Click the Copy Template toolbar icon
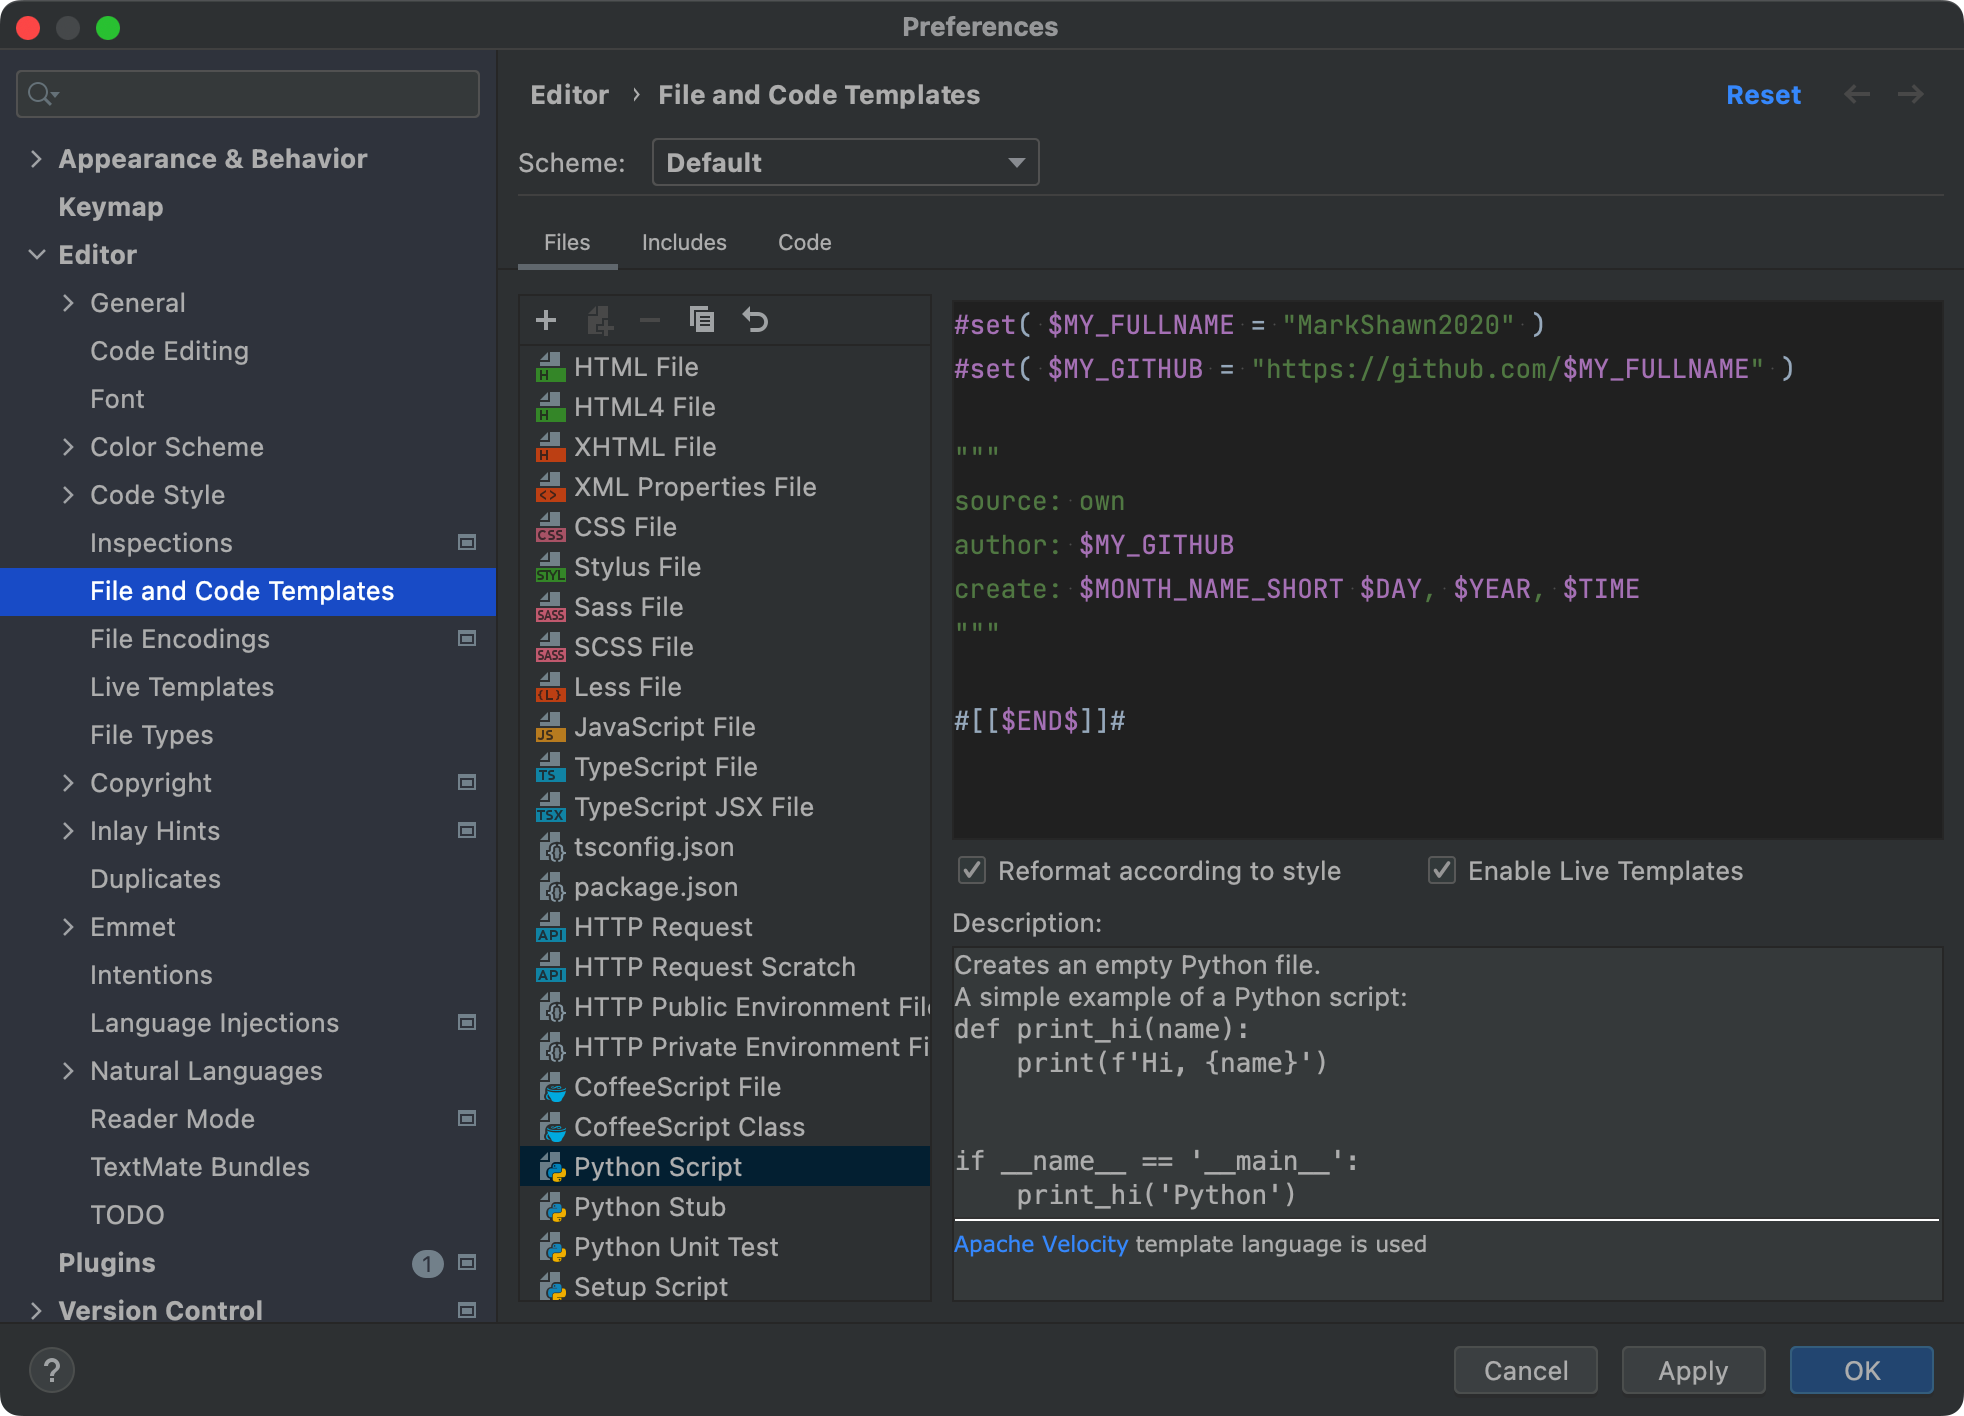Image resolution: width=1964 pixels, height=1416 pixels. tap(702, 320)
